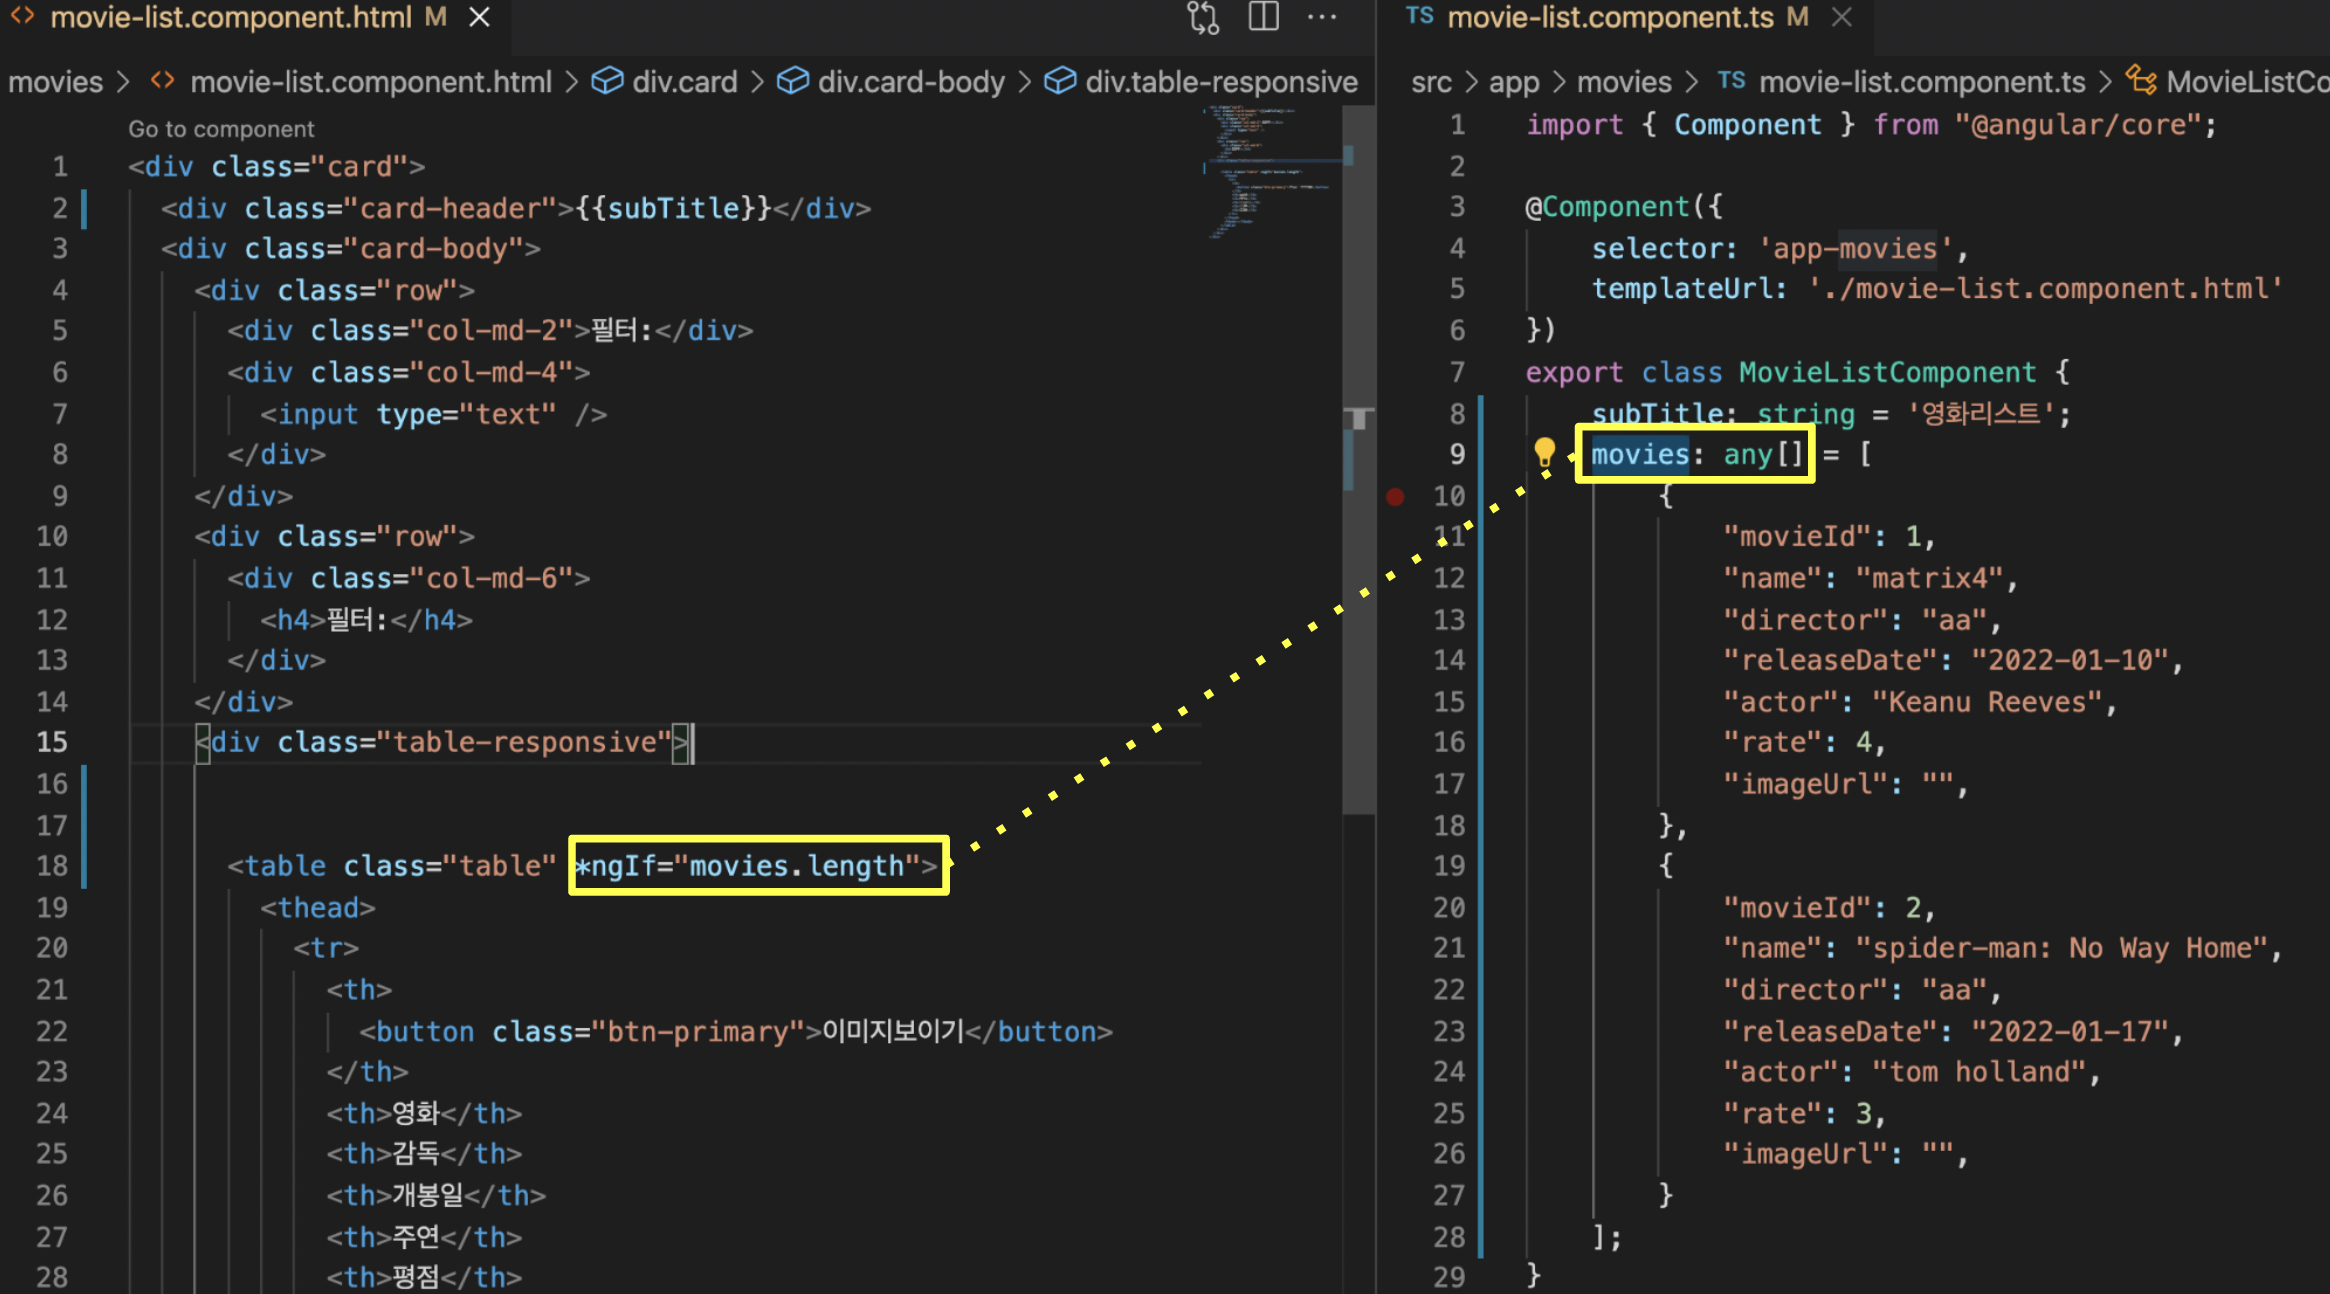The height and width of the screenshot is (1294, 2330).
Task: Click the src breadcrumb segment
Action: point(1430,81)
